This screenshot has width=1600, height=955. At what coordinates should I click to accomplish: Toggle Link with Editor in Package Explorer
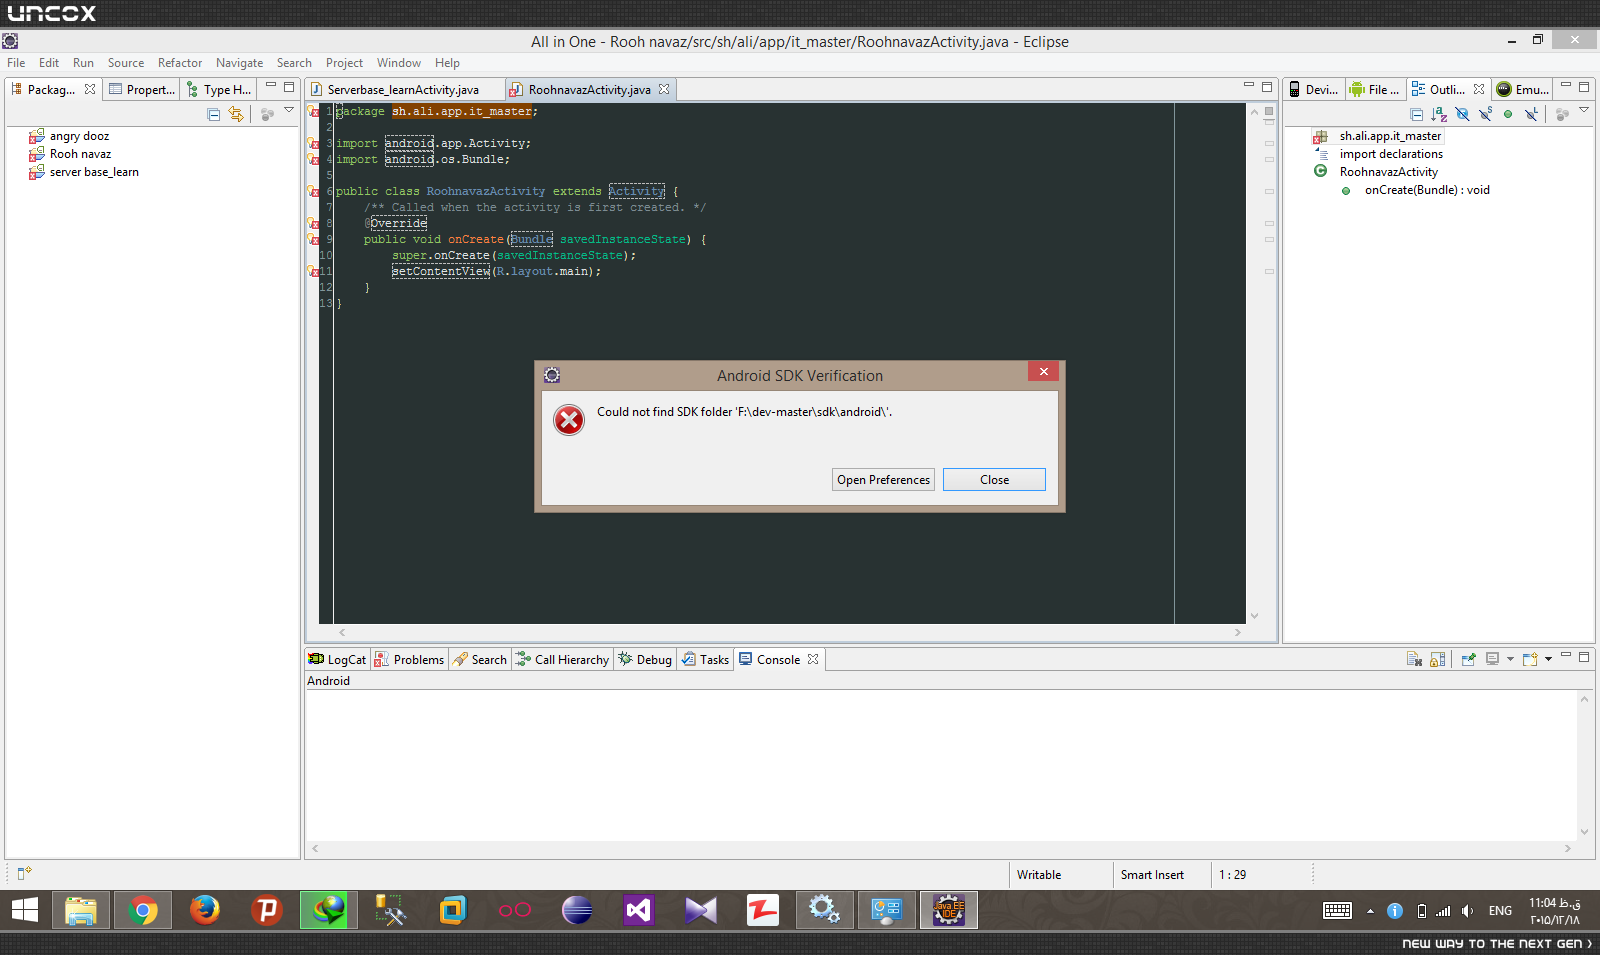236,114
